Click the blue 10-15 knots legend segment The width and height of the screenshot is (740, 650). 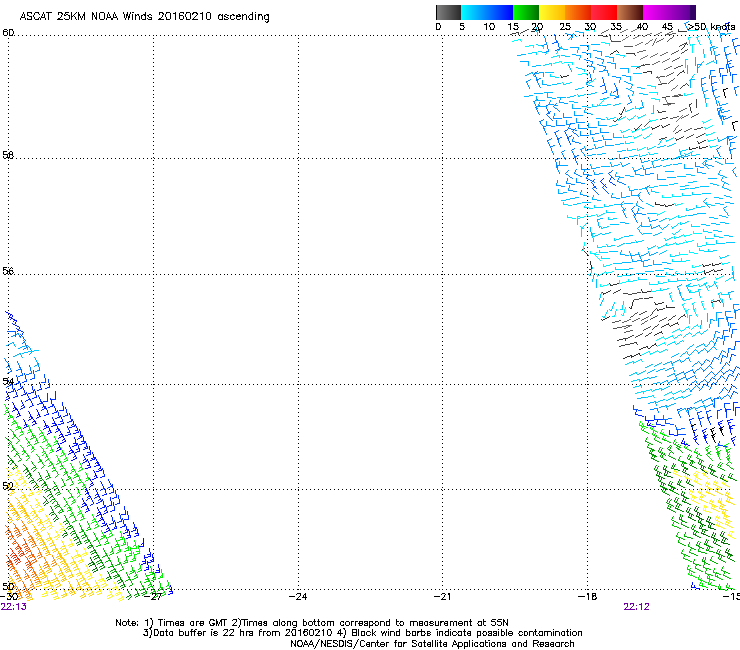[x=500, y=12]
